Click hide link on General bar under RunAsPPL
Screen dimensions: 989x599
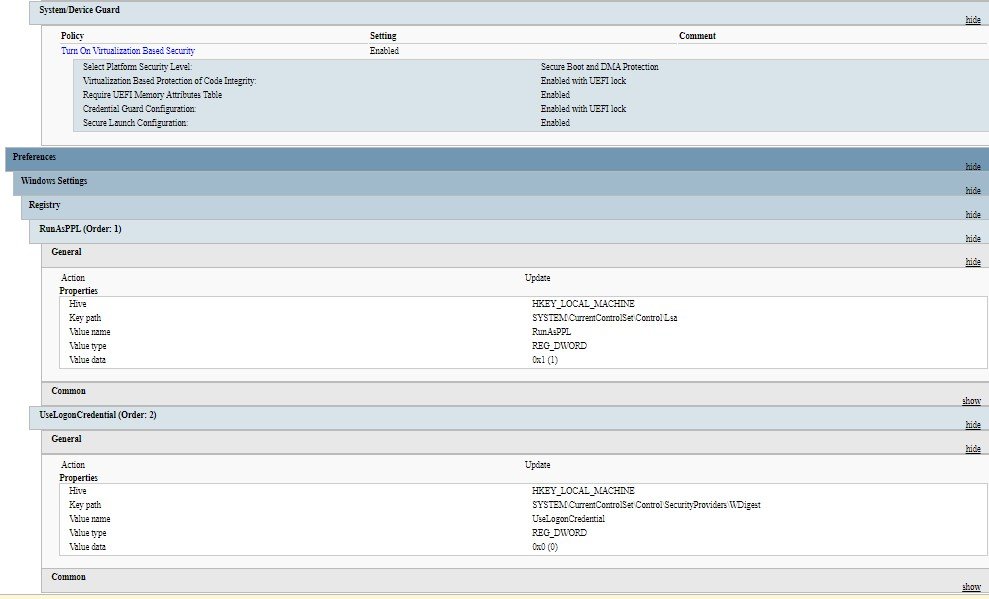coord(973,262)
